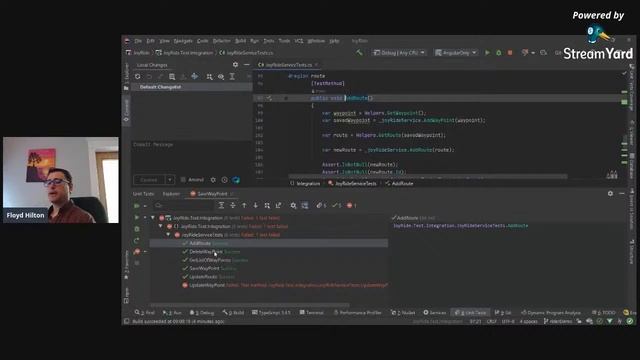This screenshot has width=640, height=360.
Task: Click the blue shelve changes icon
Action: click(194, 76)
